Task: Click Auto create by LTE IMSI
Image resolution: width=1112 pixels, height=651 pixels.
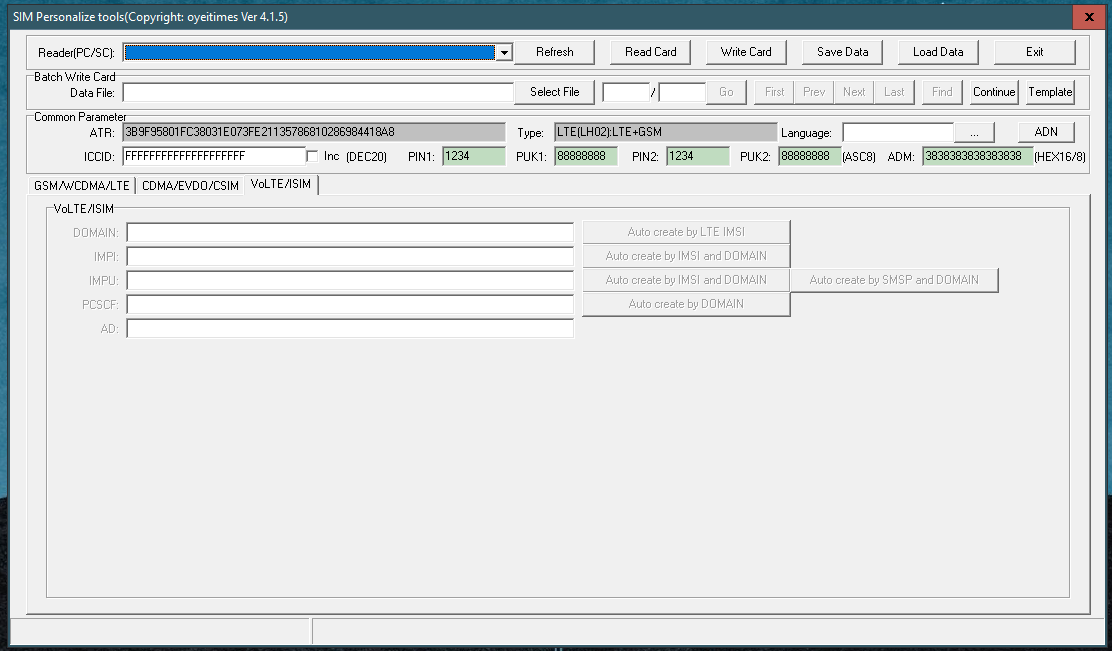Action: pos(686,231)
